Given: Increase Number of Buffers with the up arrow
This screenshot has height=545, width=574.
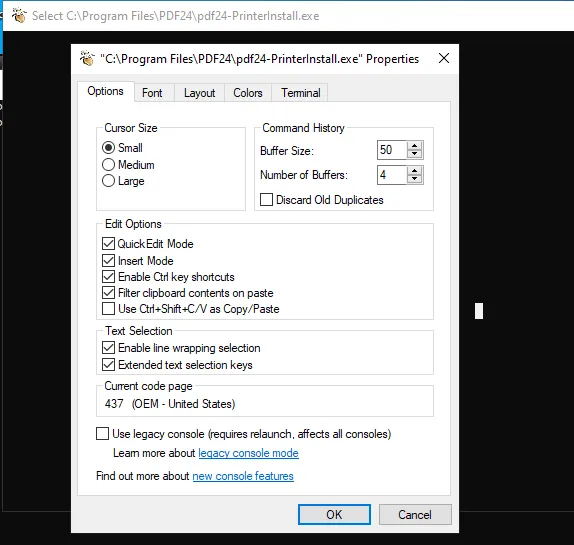Looking at the screenshot, I should pos(414,171).
